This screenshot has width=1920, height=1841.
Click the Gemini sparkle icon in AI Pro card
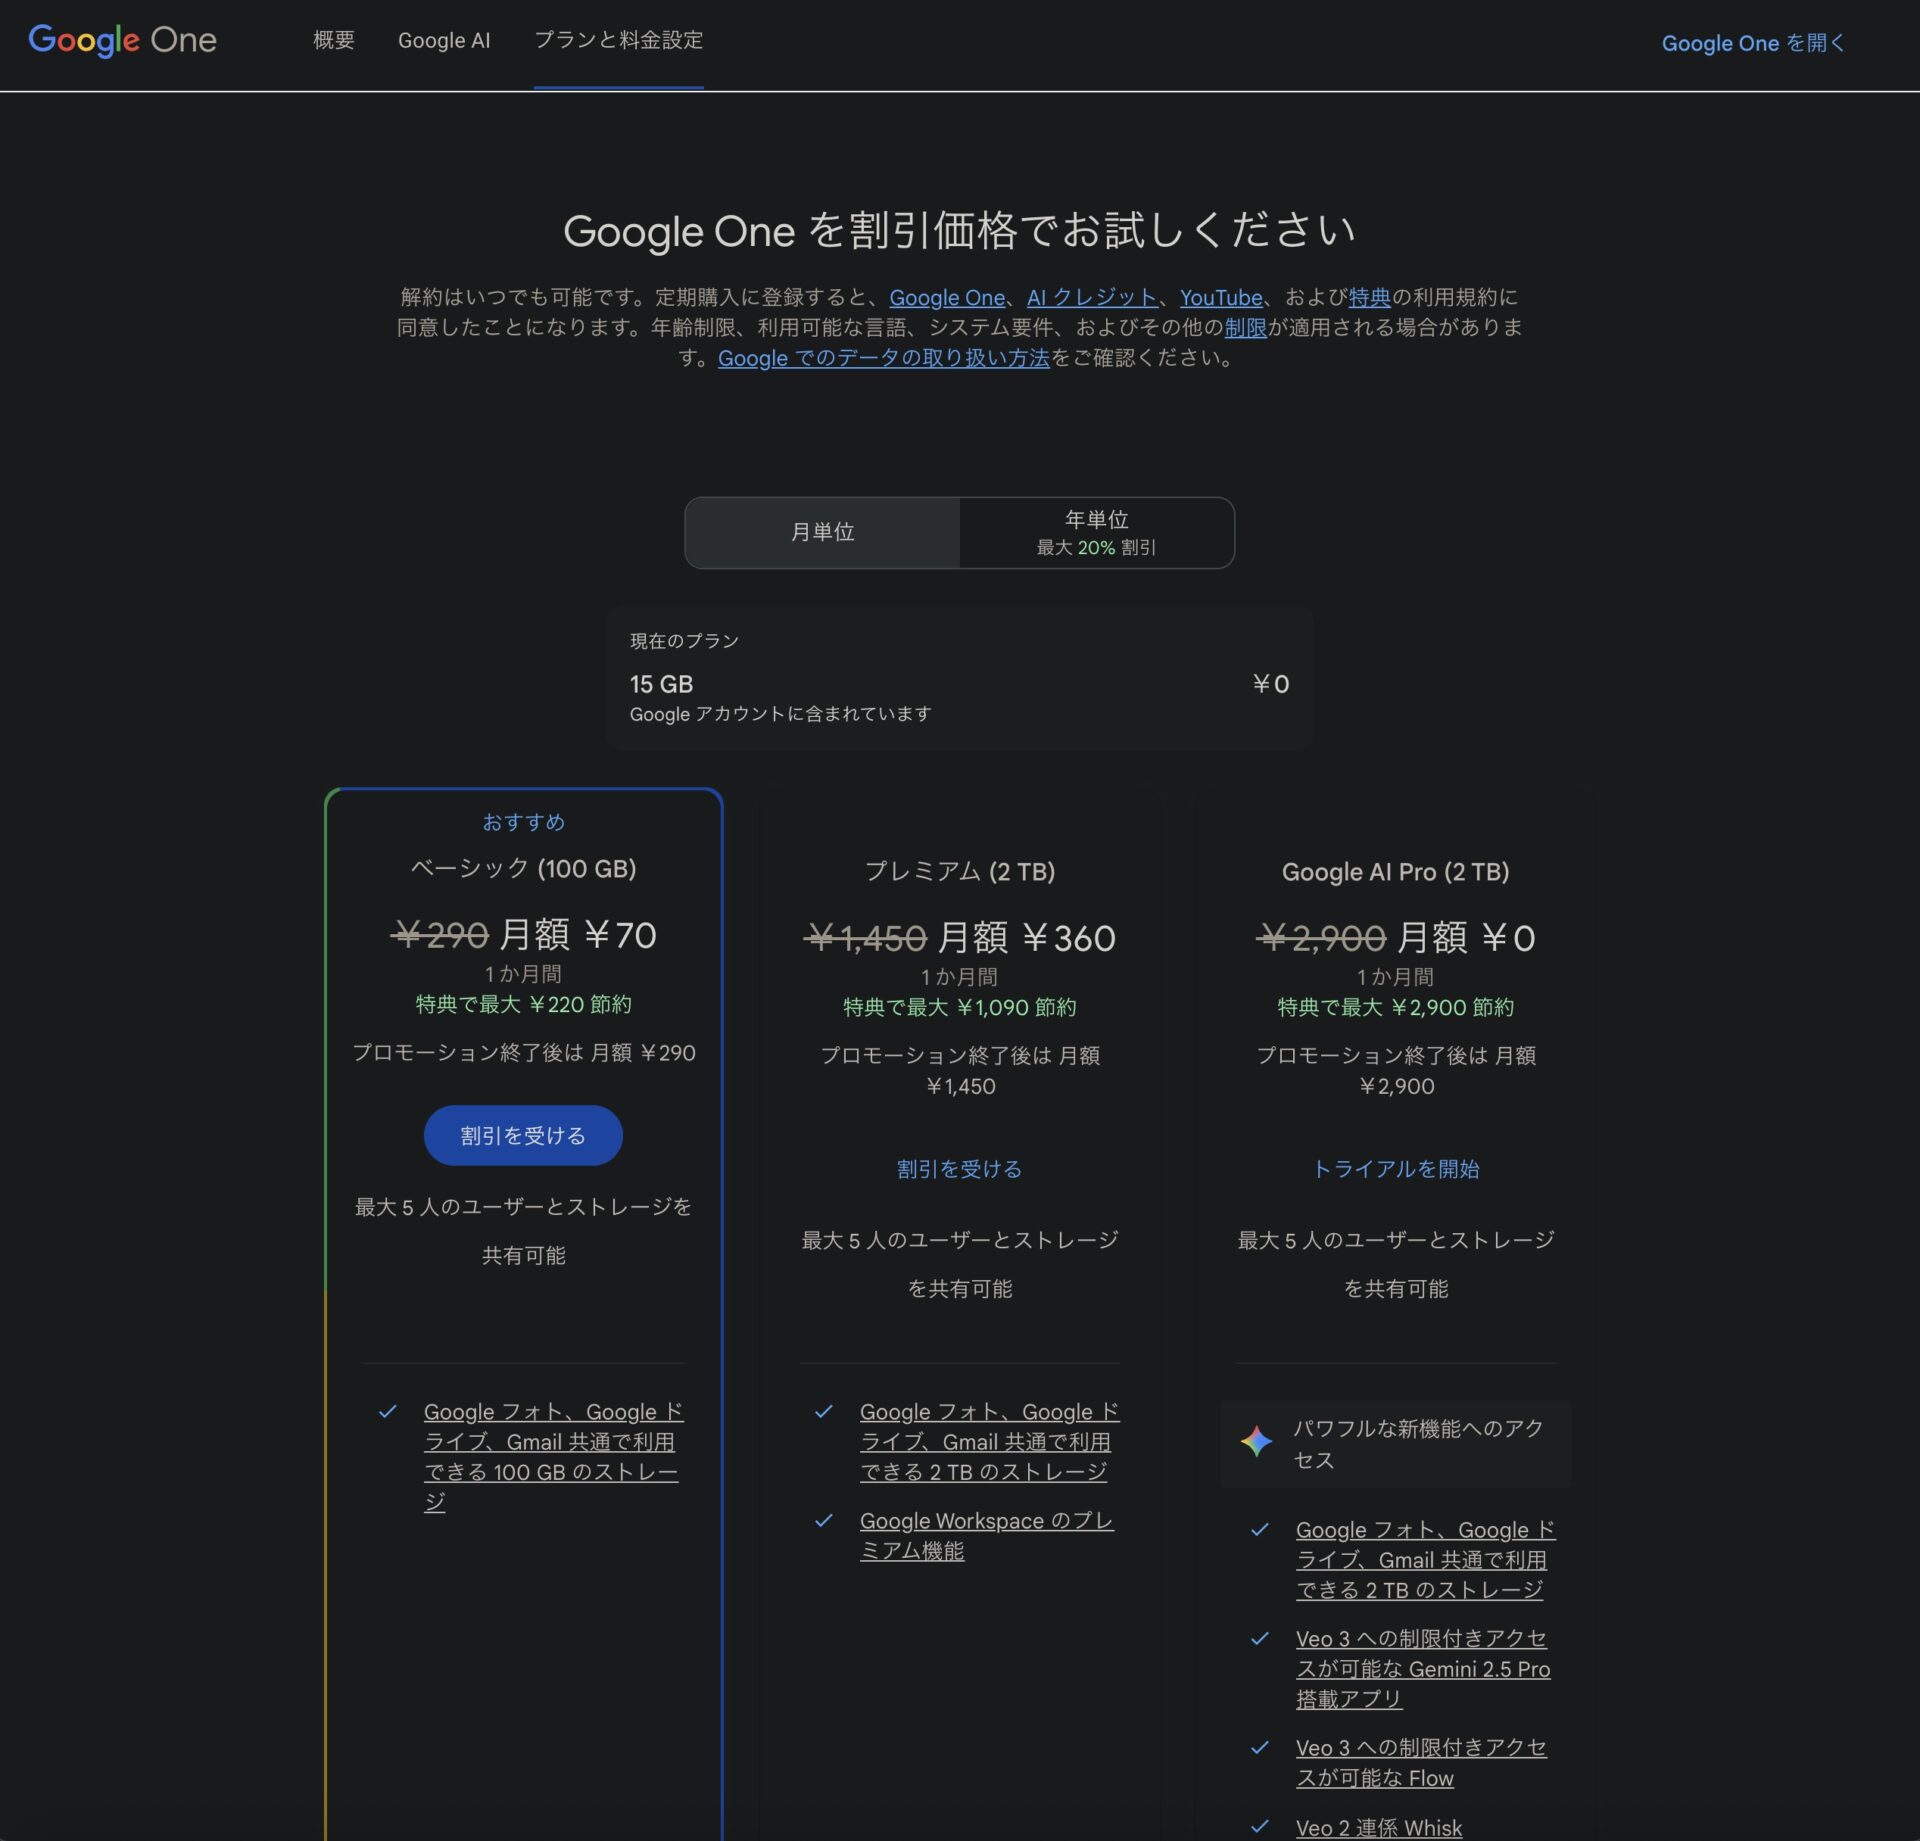point(1256,1442)
